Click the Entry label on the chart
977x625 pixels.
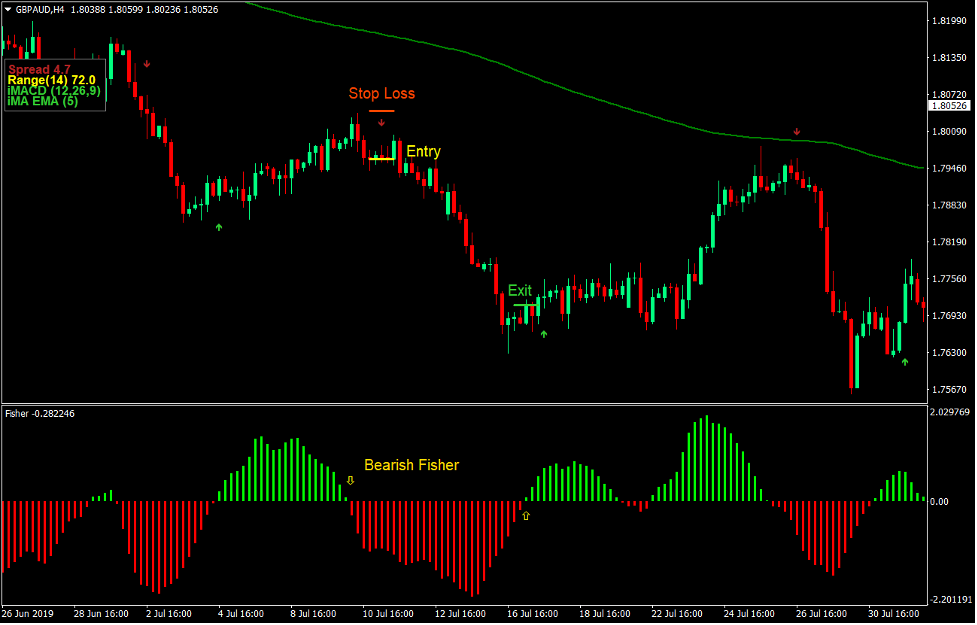point(421,151)
